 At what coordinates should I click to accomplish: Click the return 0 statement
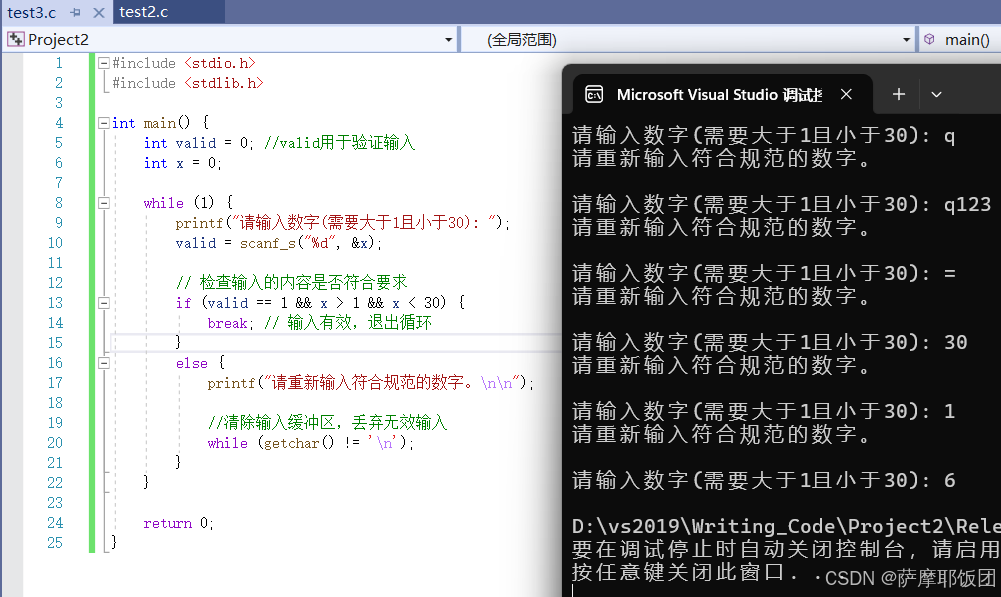click(178, 523)
